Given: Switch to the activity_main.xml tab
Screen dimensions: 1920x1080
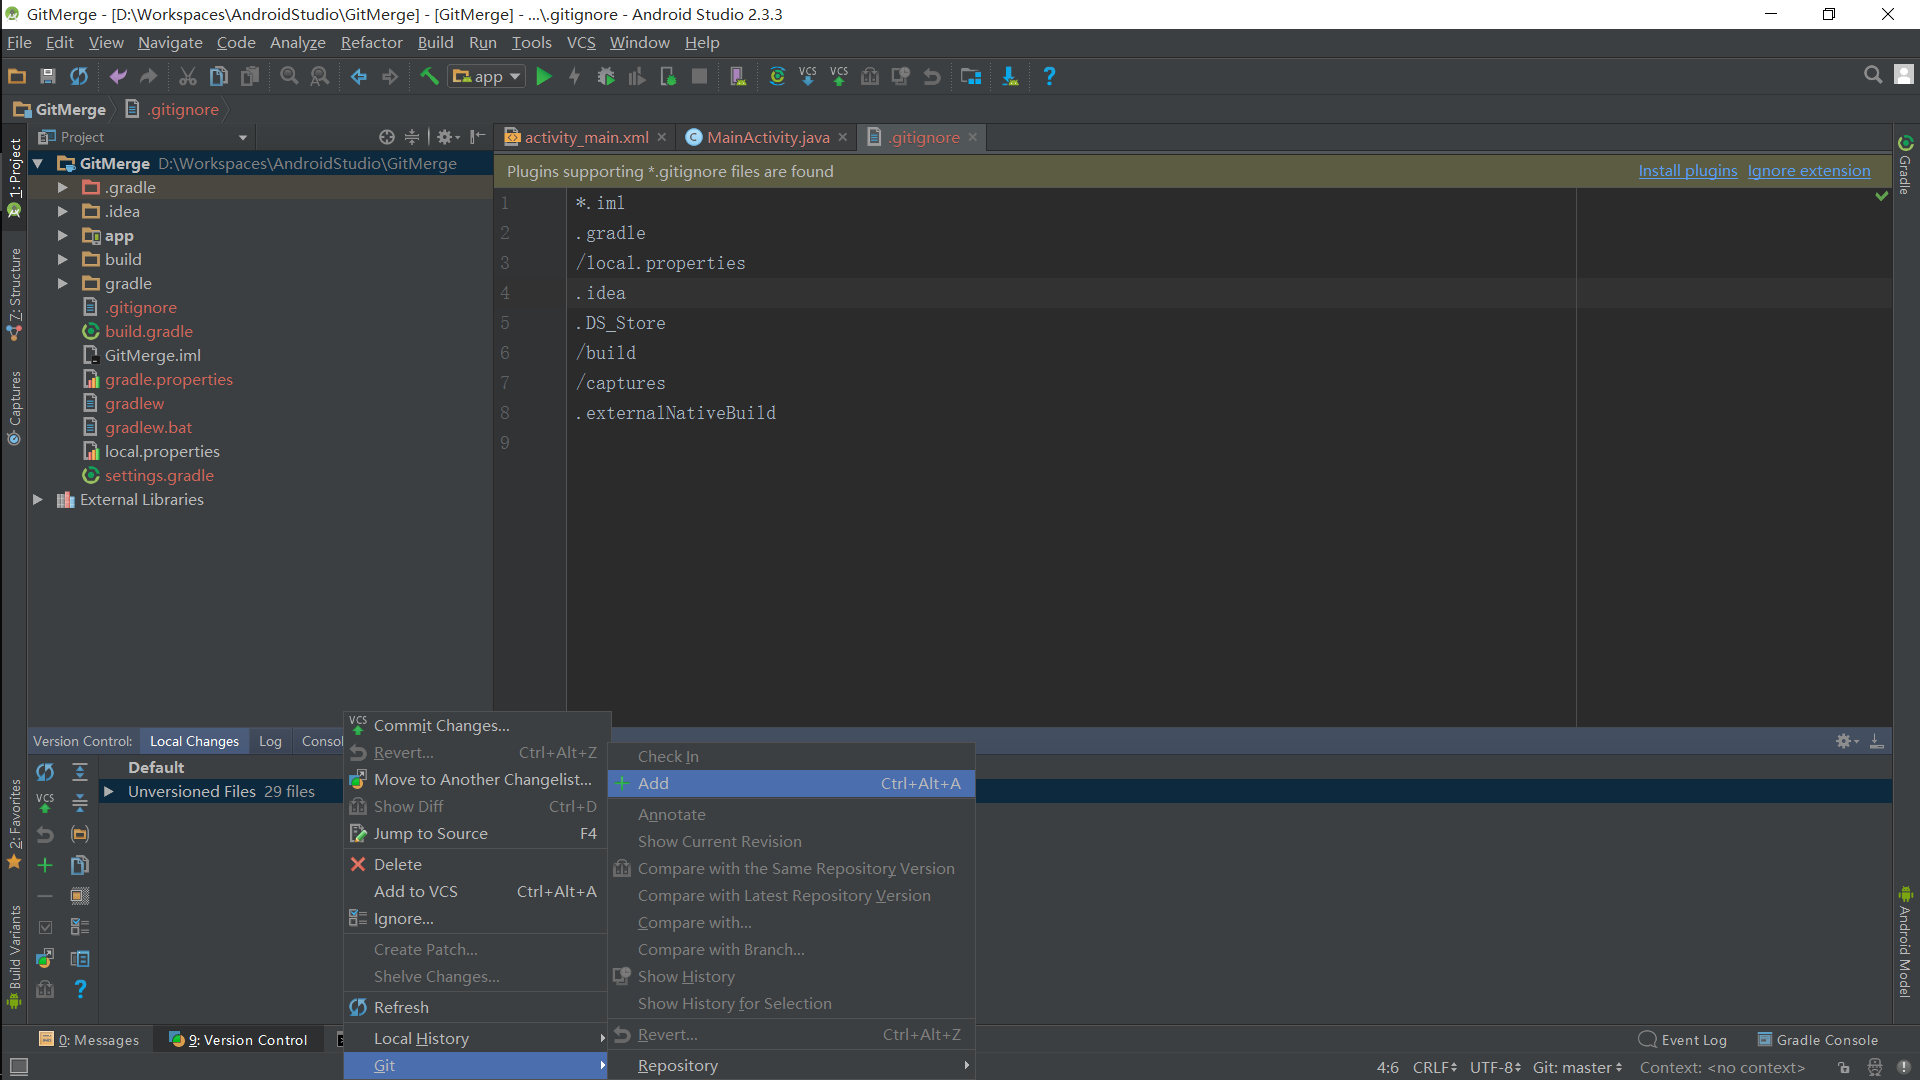Looking at the screenshot, I should coord(586,138).
